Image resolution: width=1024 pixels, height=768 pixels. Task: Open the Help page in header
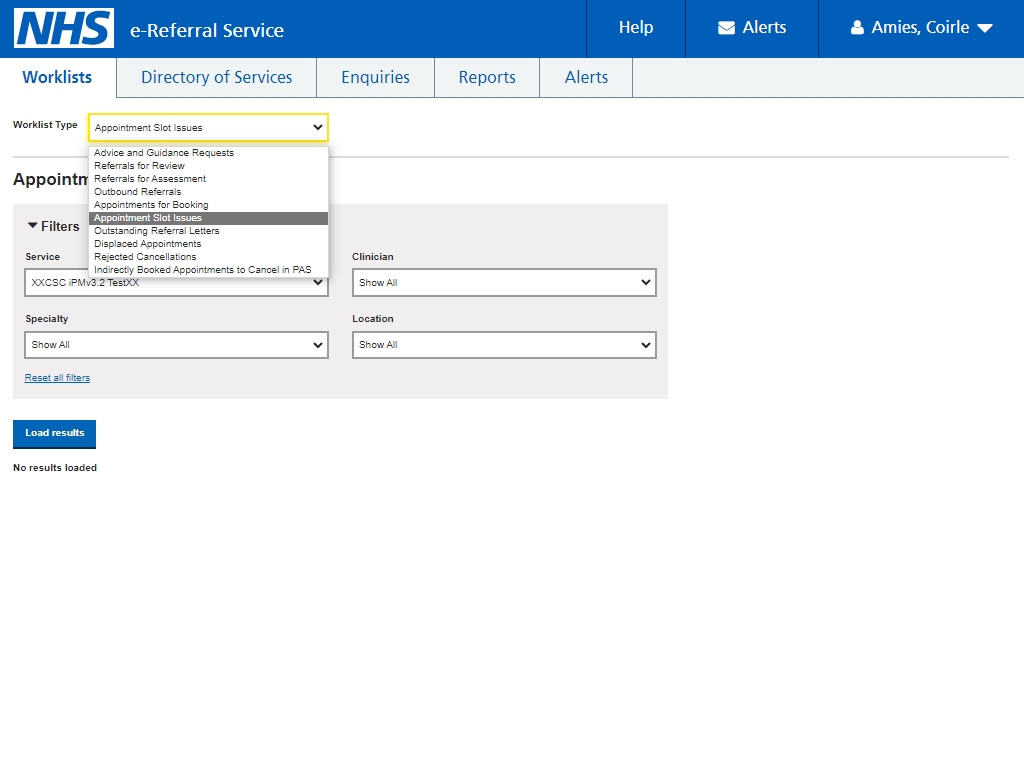pos(635,28)
